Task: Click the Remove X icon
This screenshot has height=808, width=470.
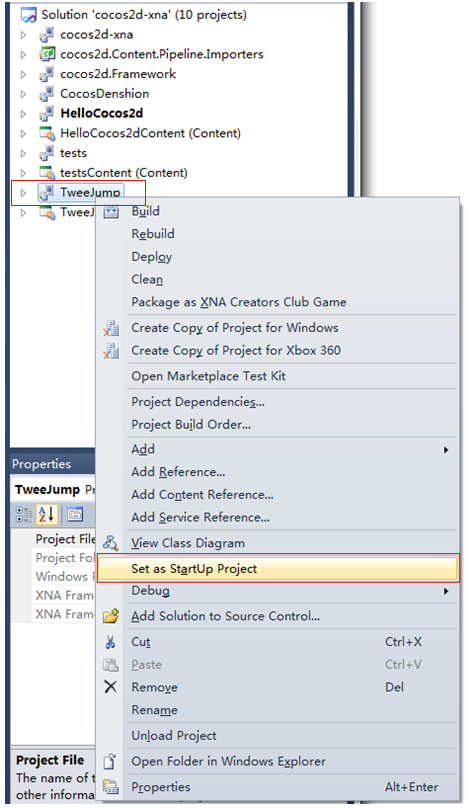Action: (x=110, y=687)
